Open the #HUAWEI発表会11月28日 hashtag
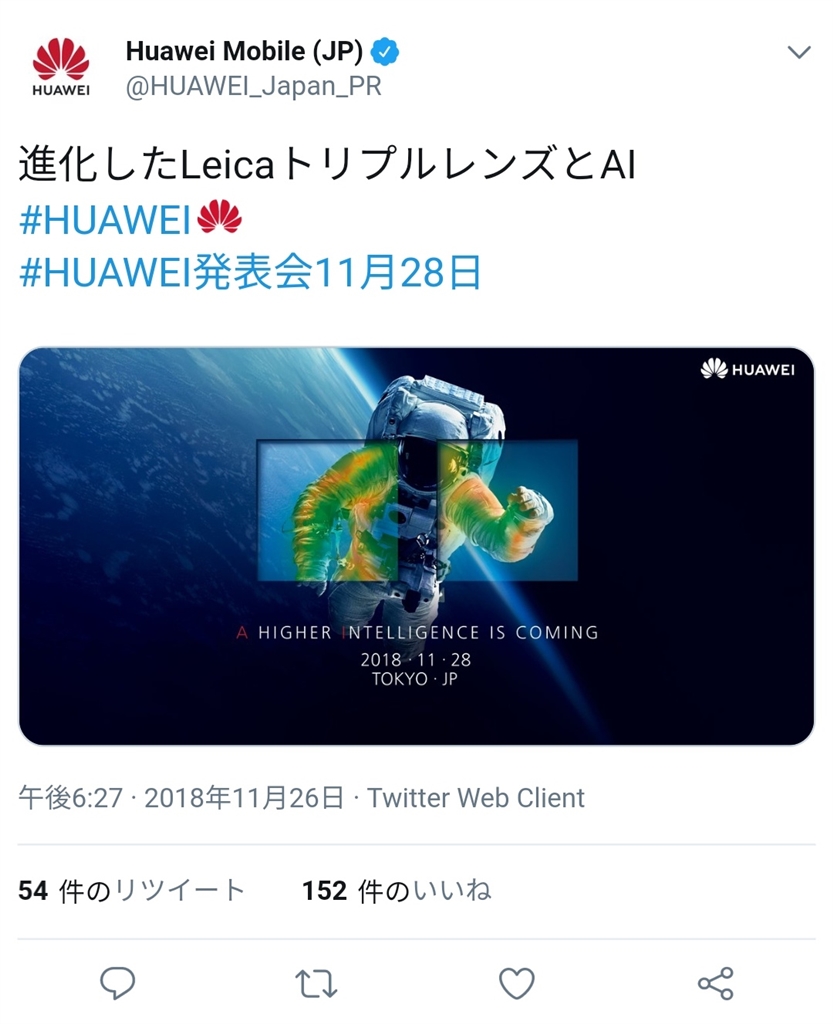This screenshot has height=1024, width=833. pos(251,272)
